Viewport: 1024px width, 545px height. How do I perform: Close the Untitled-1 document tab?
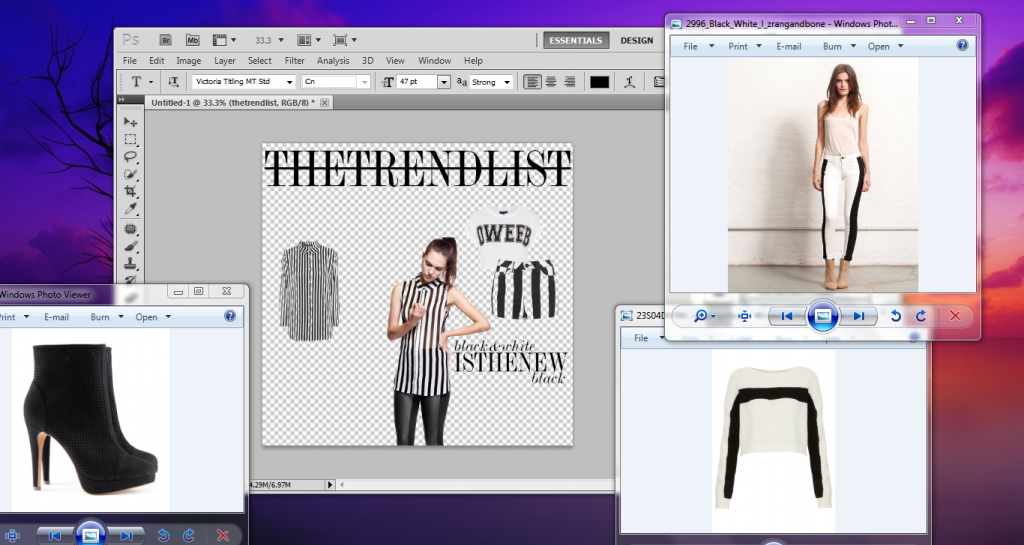point(325,102)
